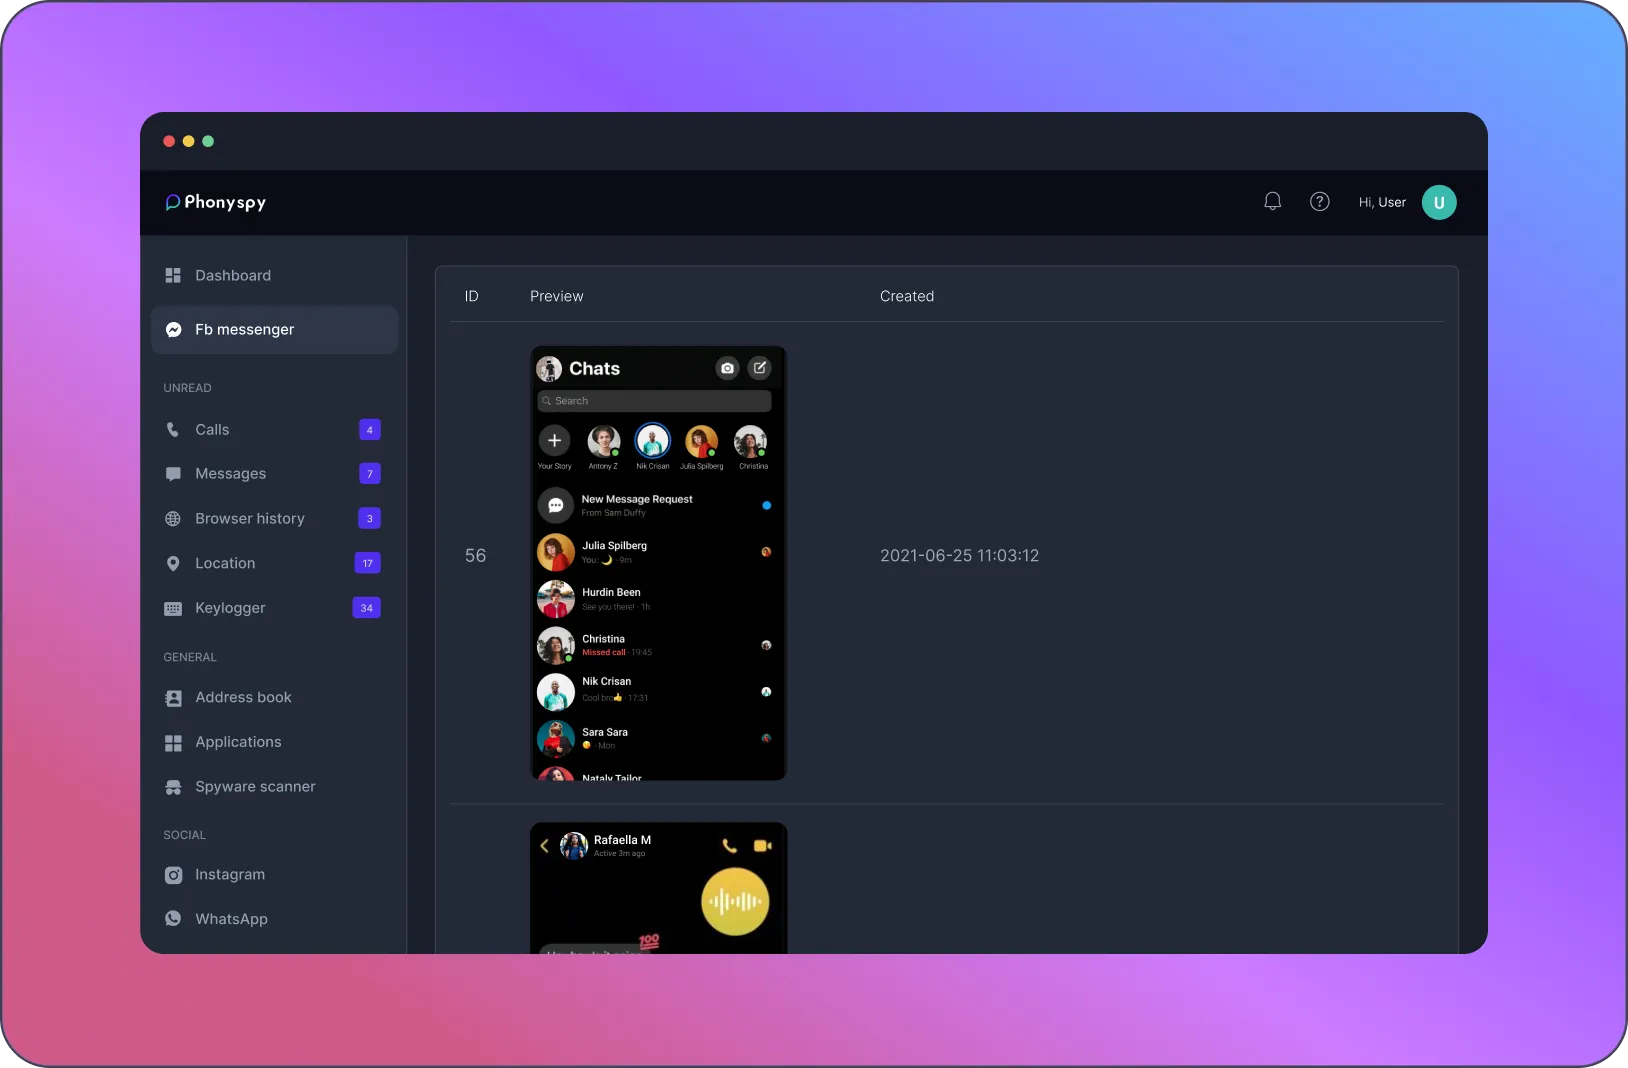Click the unread Messages badge showing 7
This screenshot has height=1068, width=1628.
click(369, 474)
